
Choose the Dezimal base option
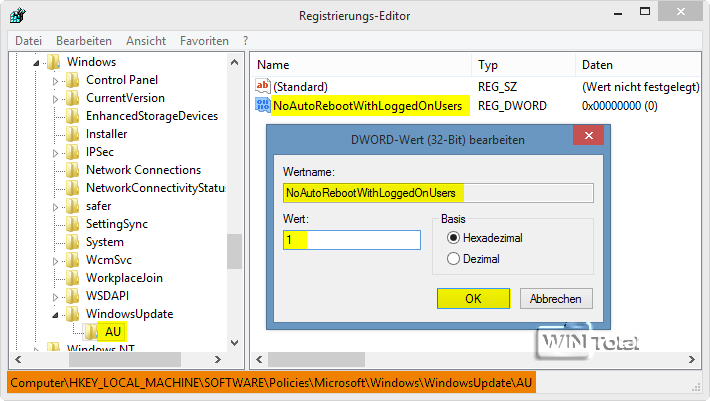click(x=453, y=259)
